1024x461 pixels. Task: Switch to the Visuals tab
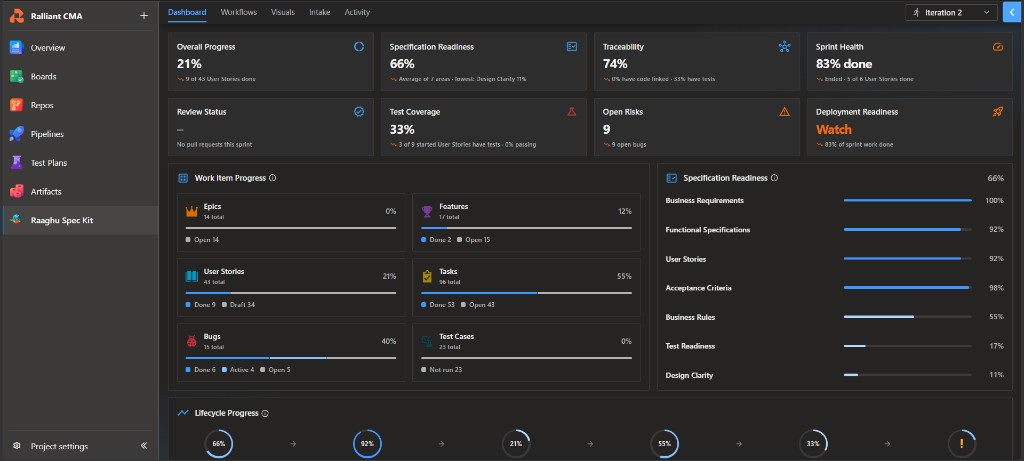(283, 12)
